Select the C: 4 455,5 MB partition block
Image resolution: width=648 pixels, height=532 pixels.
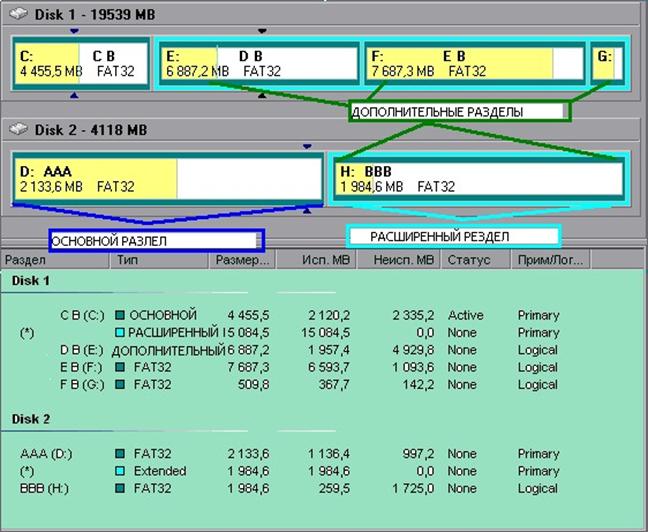click(81, 63)
